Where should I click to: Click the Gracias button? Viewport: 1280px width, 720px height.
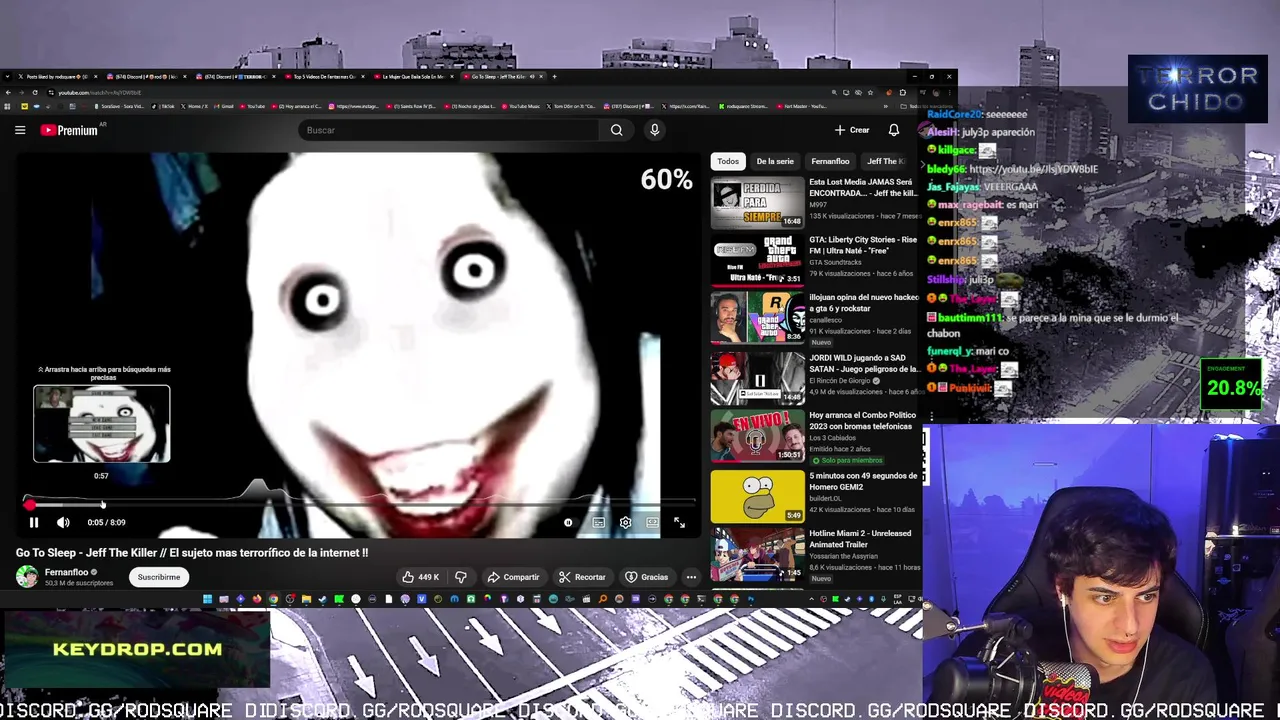click(x=646, y=577)
